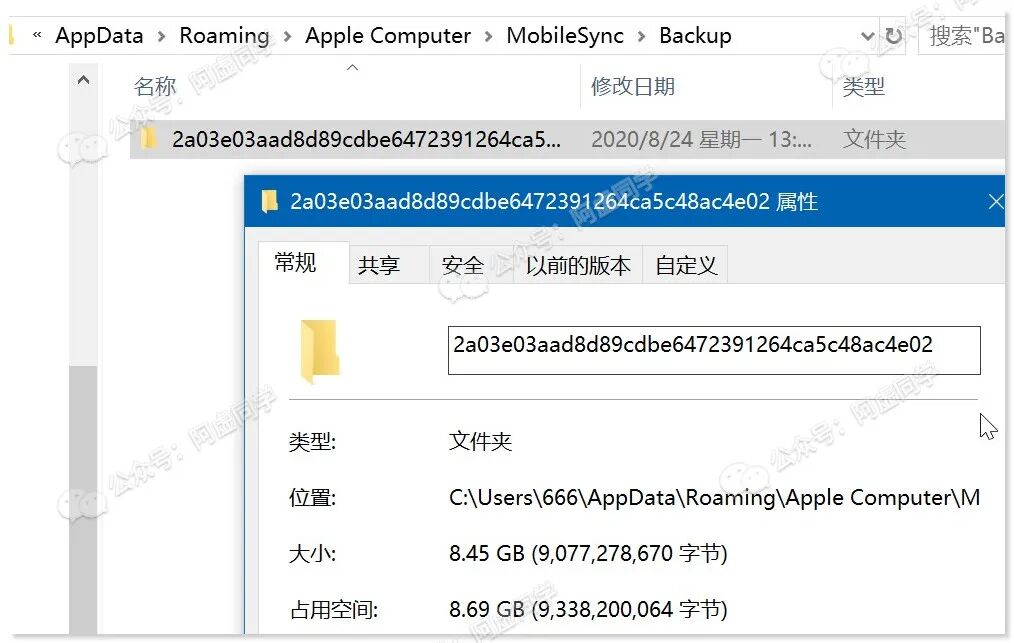Select the 常规 tab

tap(296, 263)
